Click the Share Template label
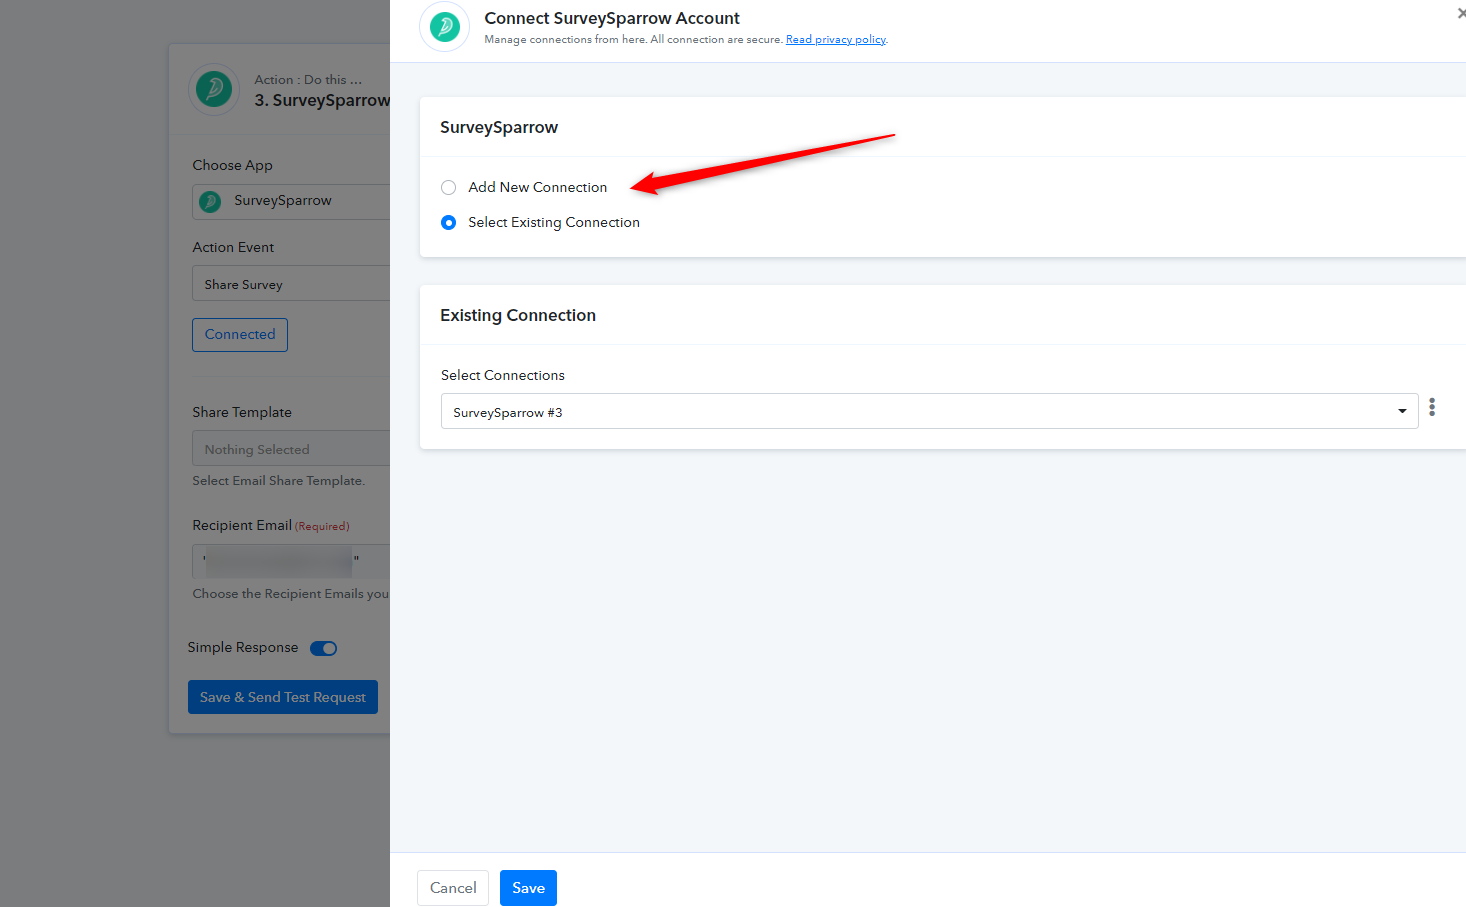Viewport: 1466px width, 907px height. [x=242, y=412]
